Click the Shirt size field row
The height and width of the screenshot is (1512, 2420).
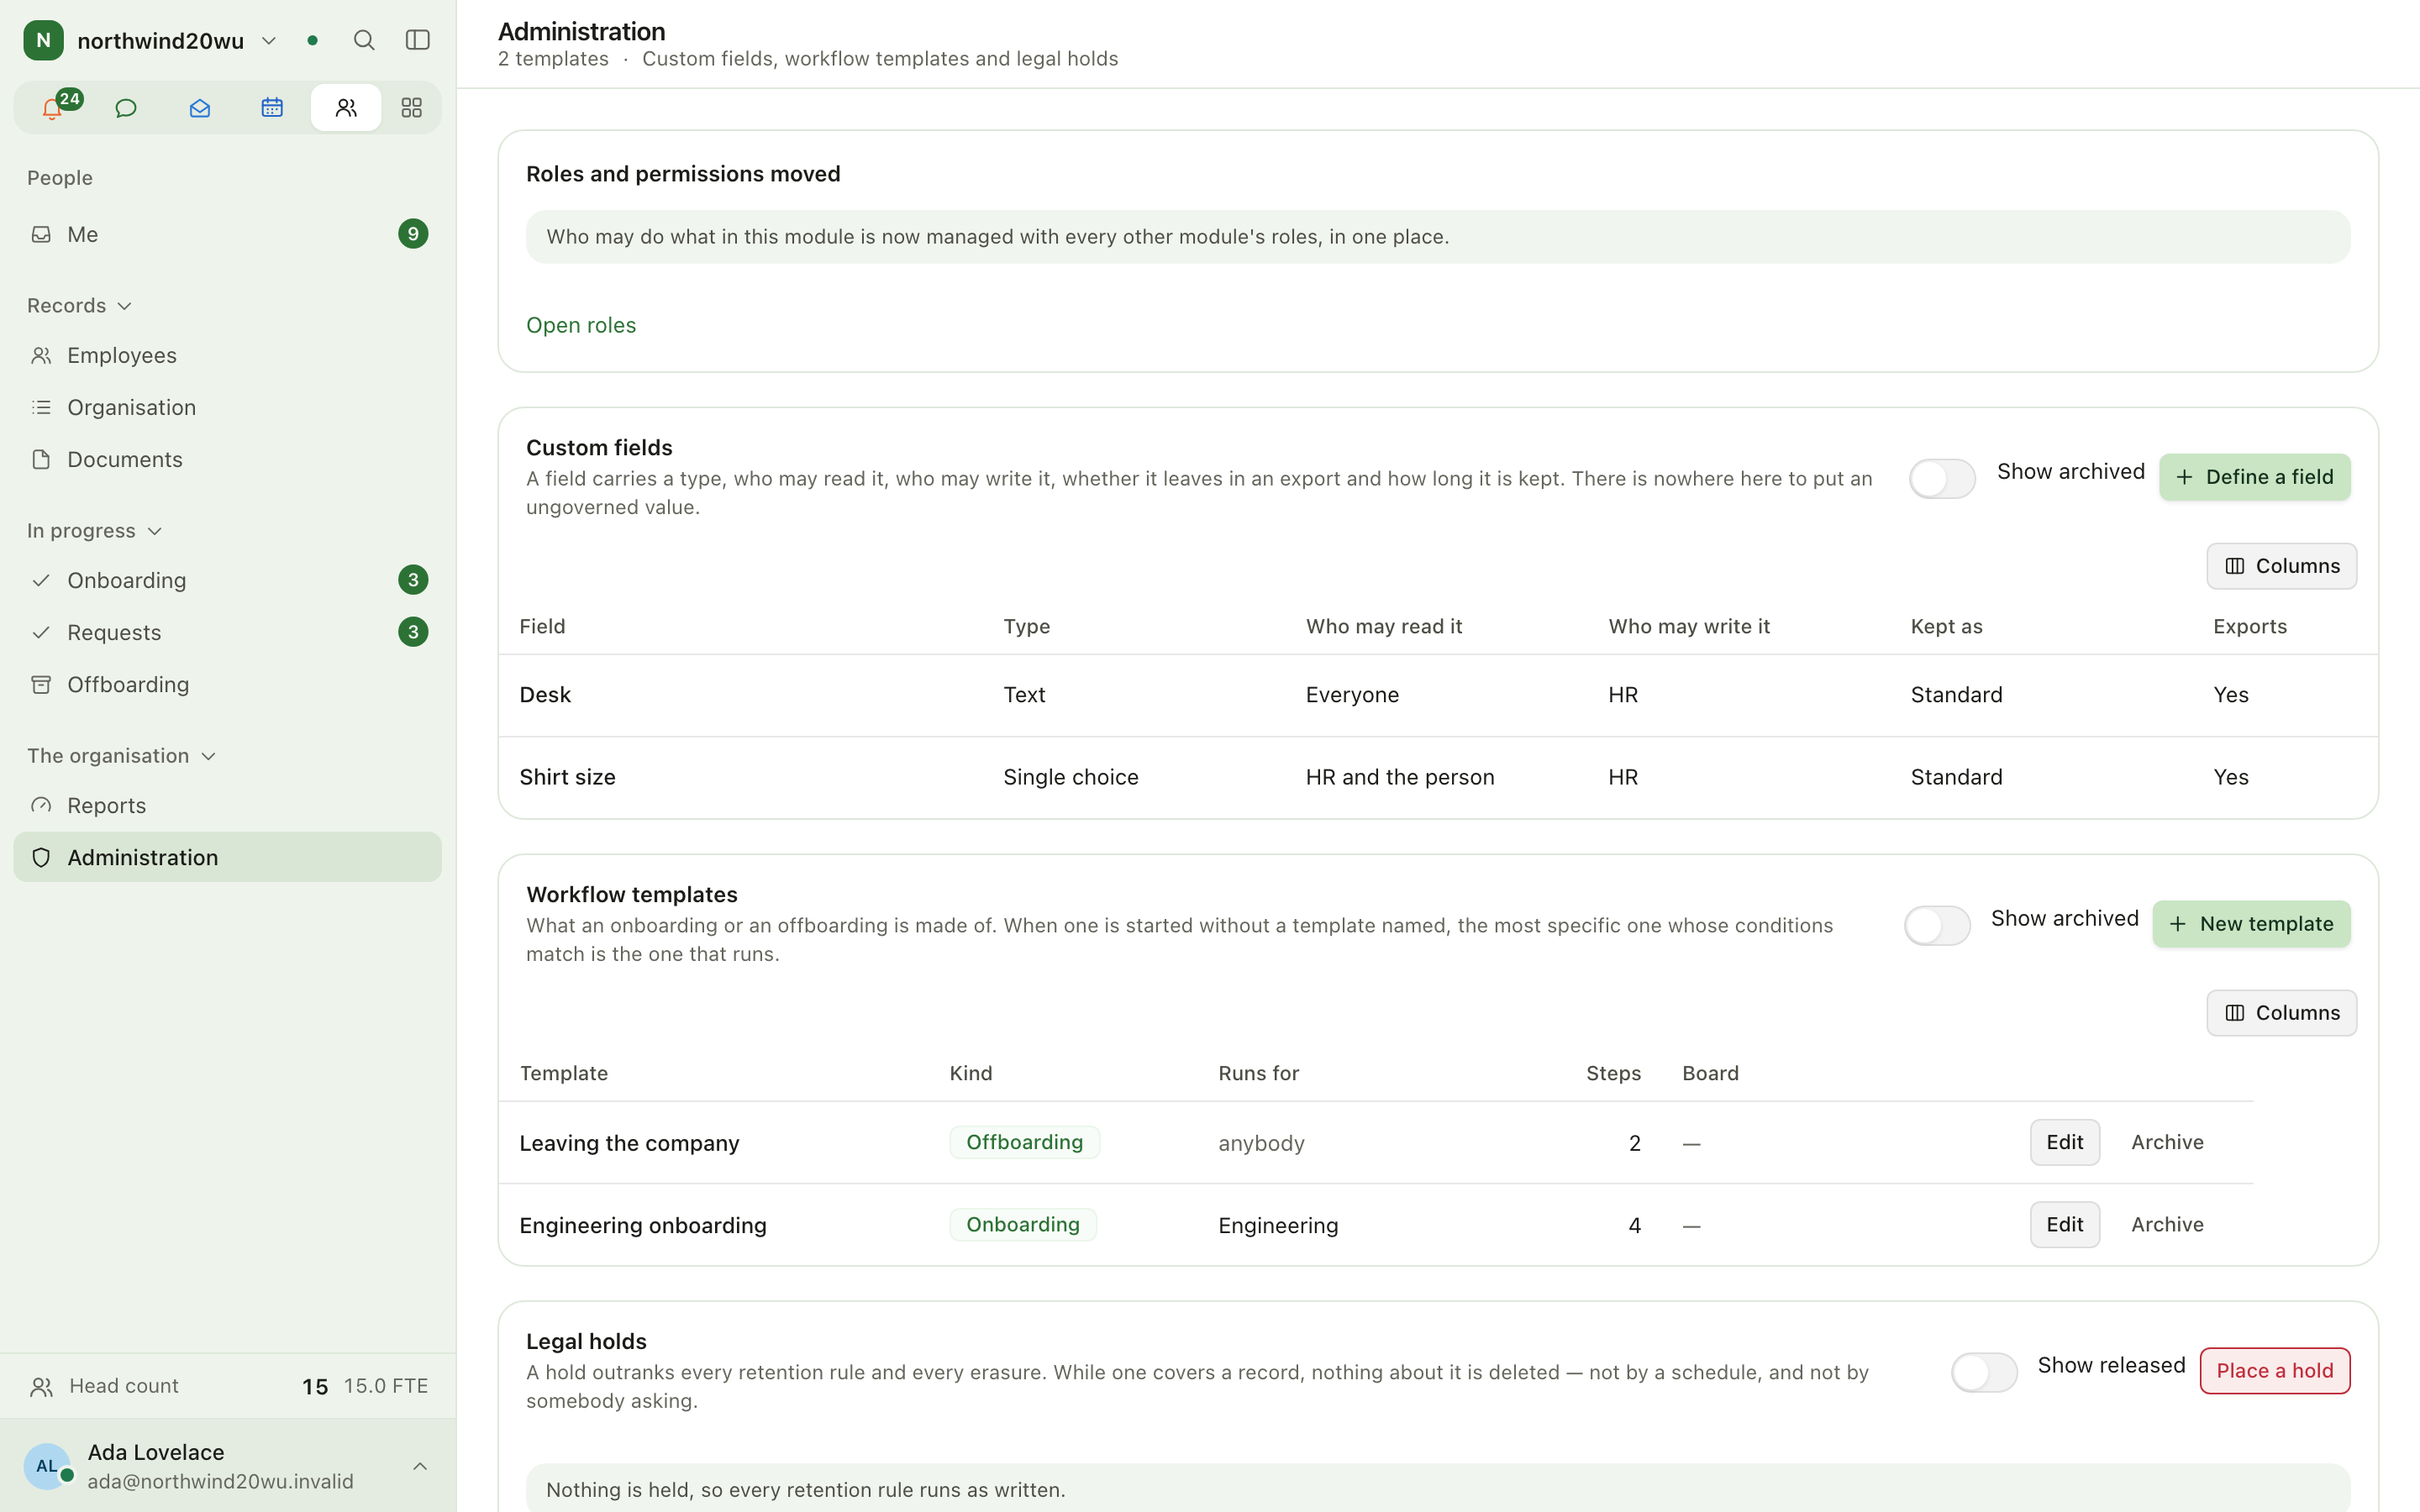coord(1438,777)
